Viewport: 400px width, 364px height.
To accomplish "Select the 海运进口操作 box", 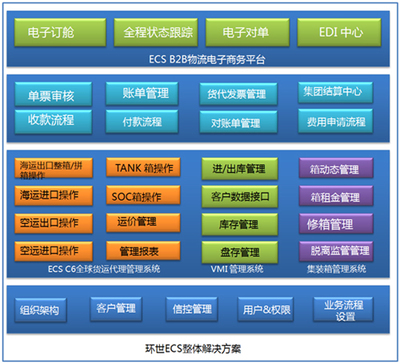I will click(x=54, y=196).
